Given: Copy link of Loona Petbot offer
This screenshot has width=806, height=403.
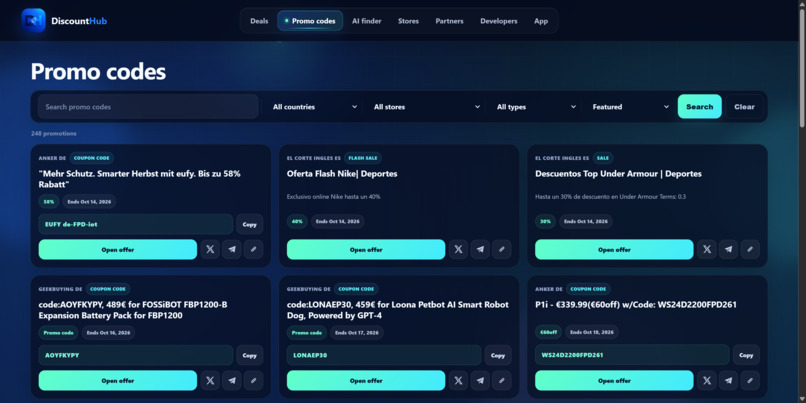Looking at the screenshot, I should (502, 380).
